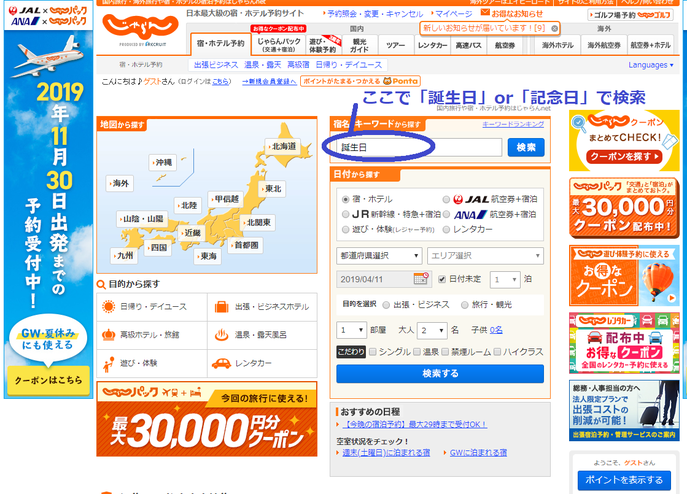Select JR新幹線・特急+宿泊 radio option
Screen dimensions: 687x494
(345, 214)
